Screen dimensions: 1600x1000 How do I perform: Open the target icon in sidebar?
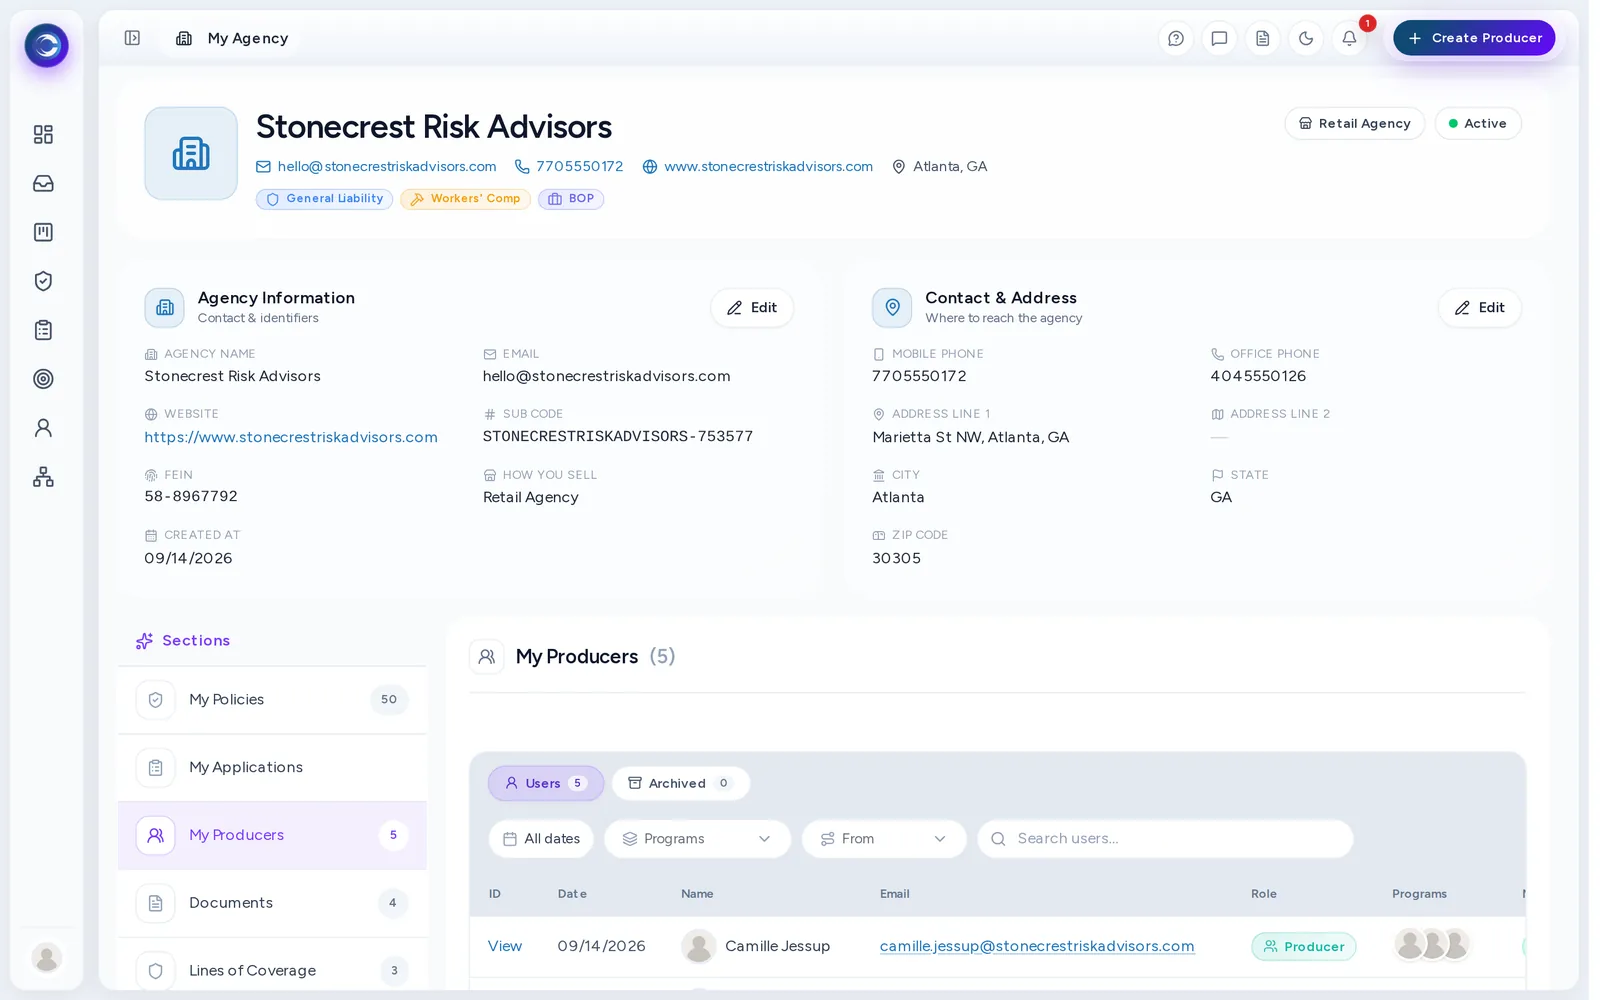[x=43, y=379]
